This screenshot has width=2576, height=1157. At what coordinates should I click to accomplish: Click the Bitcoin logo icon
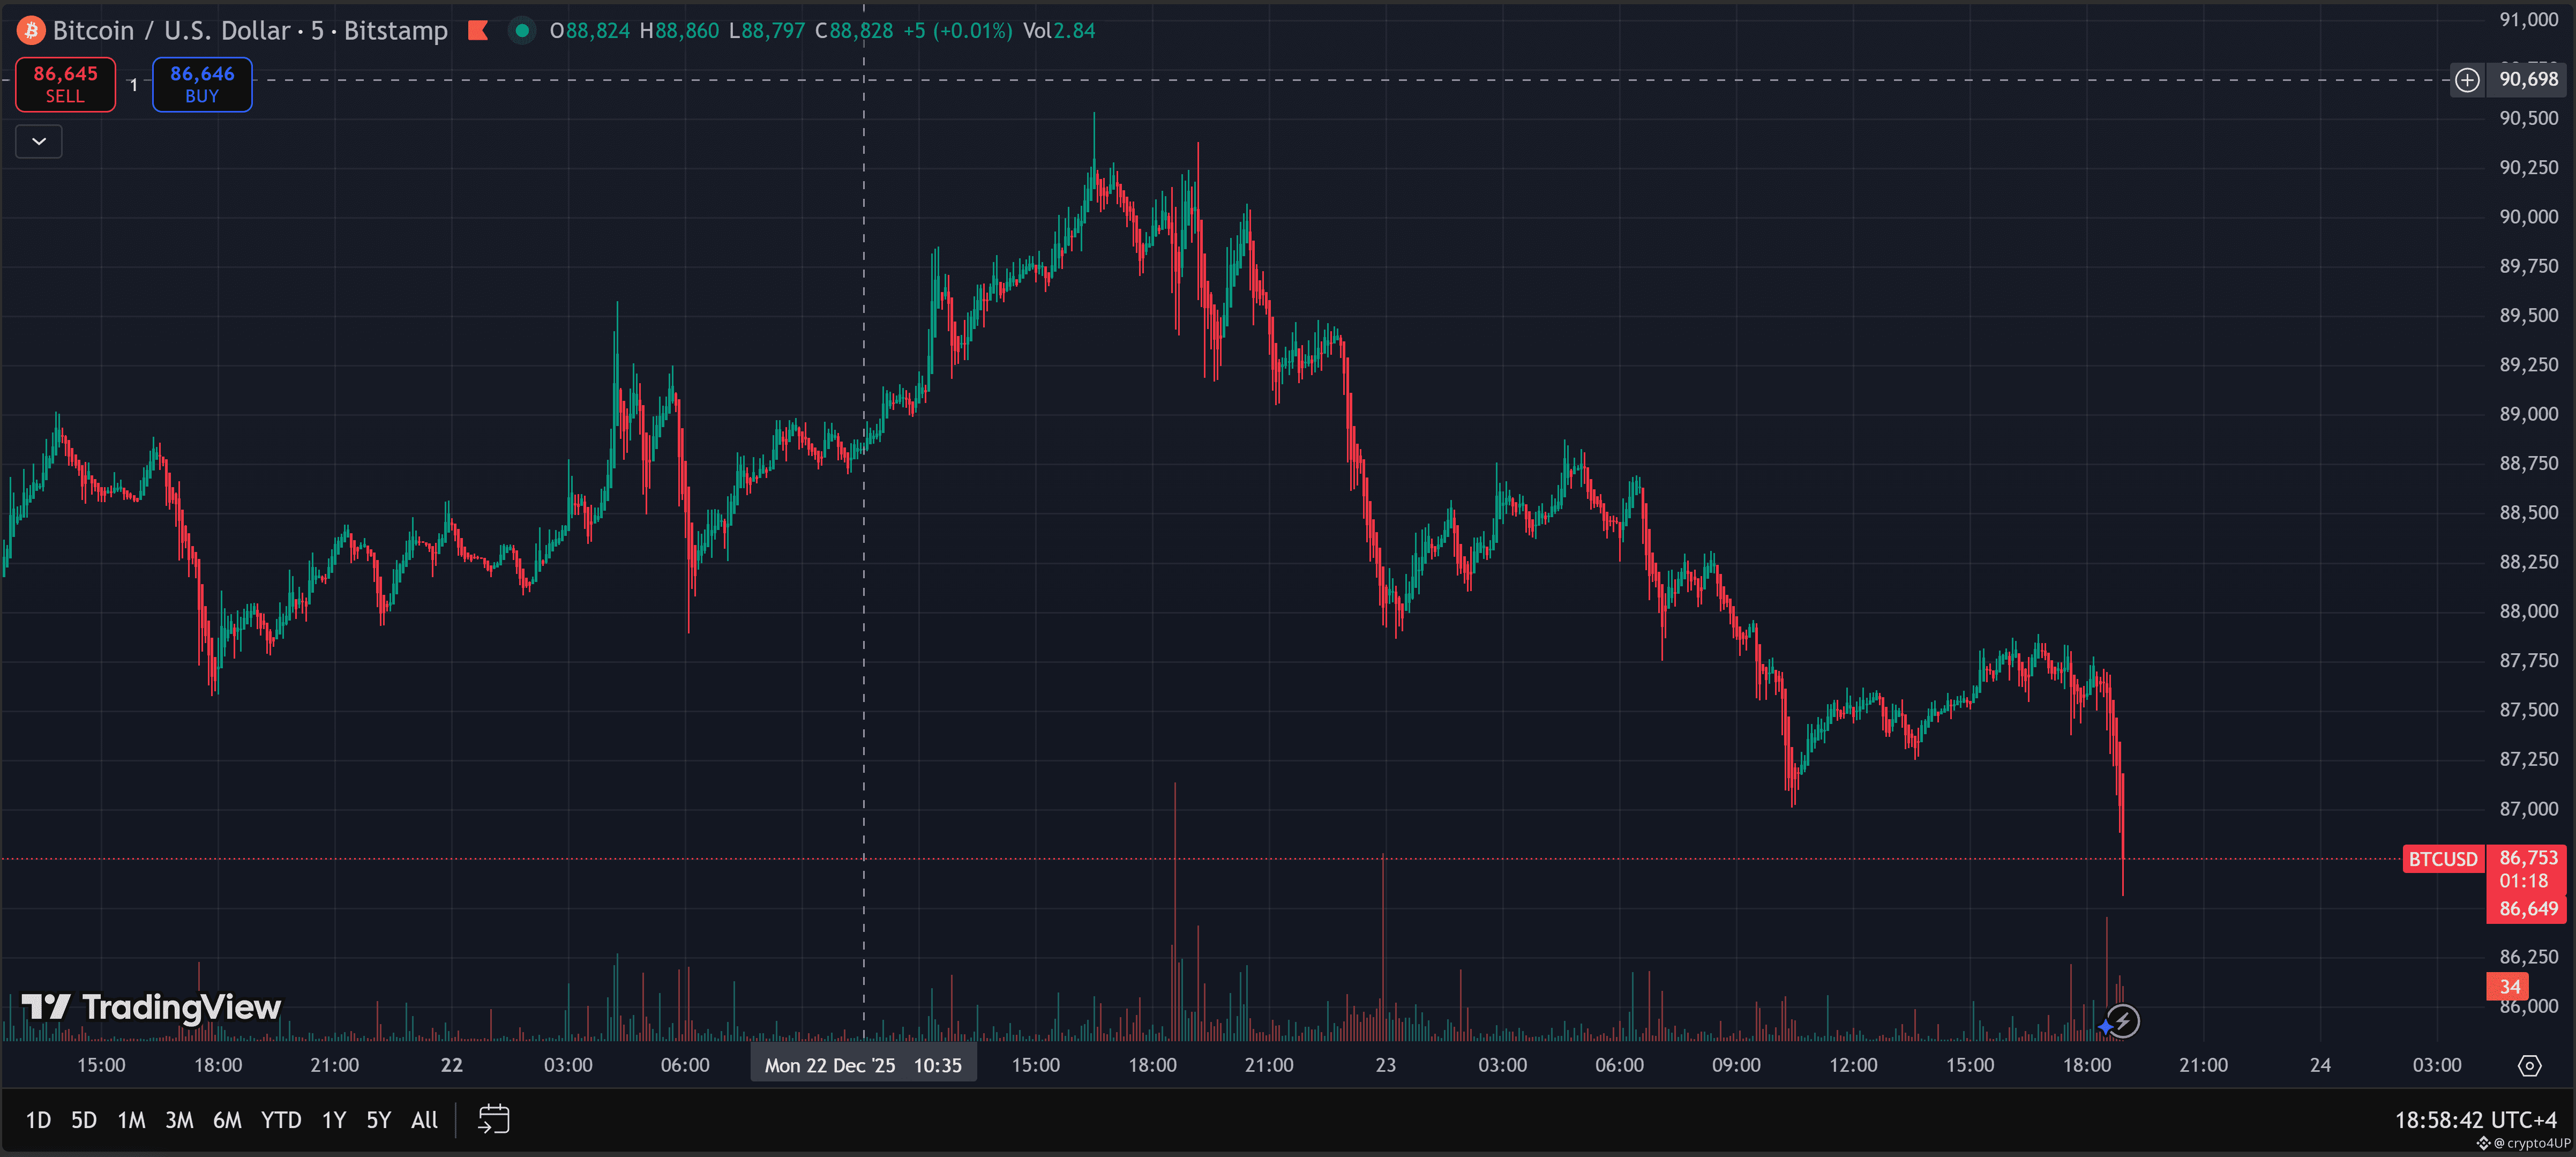point(31,31)
